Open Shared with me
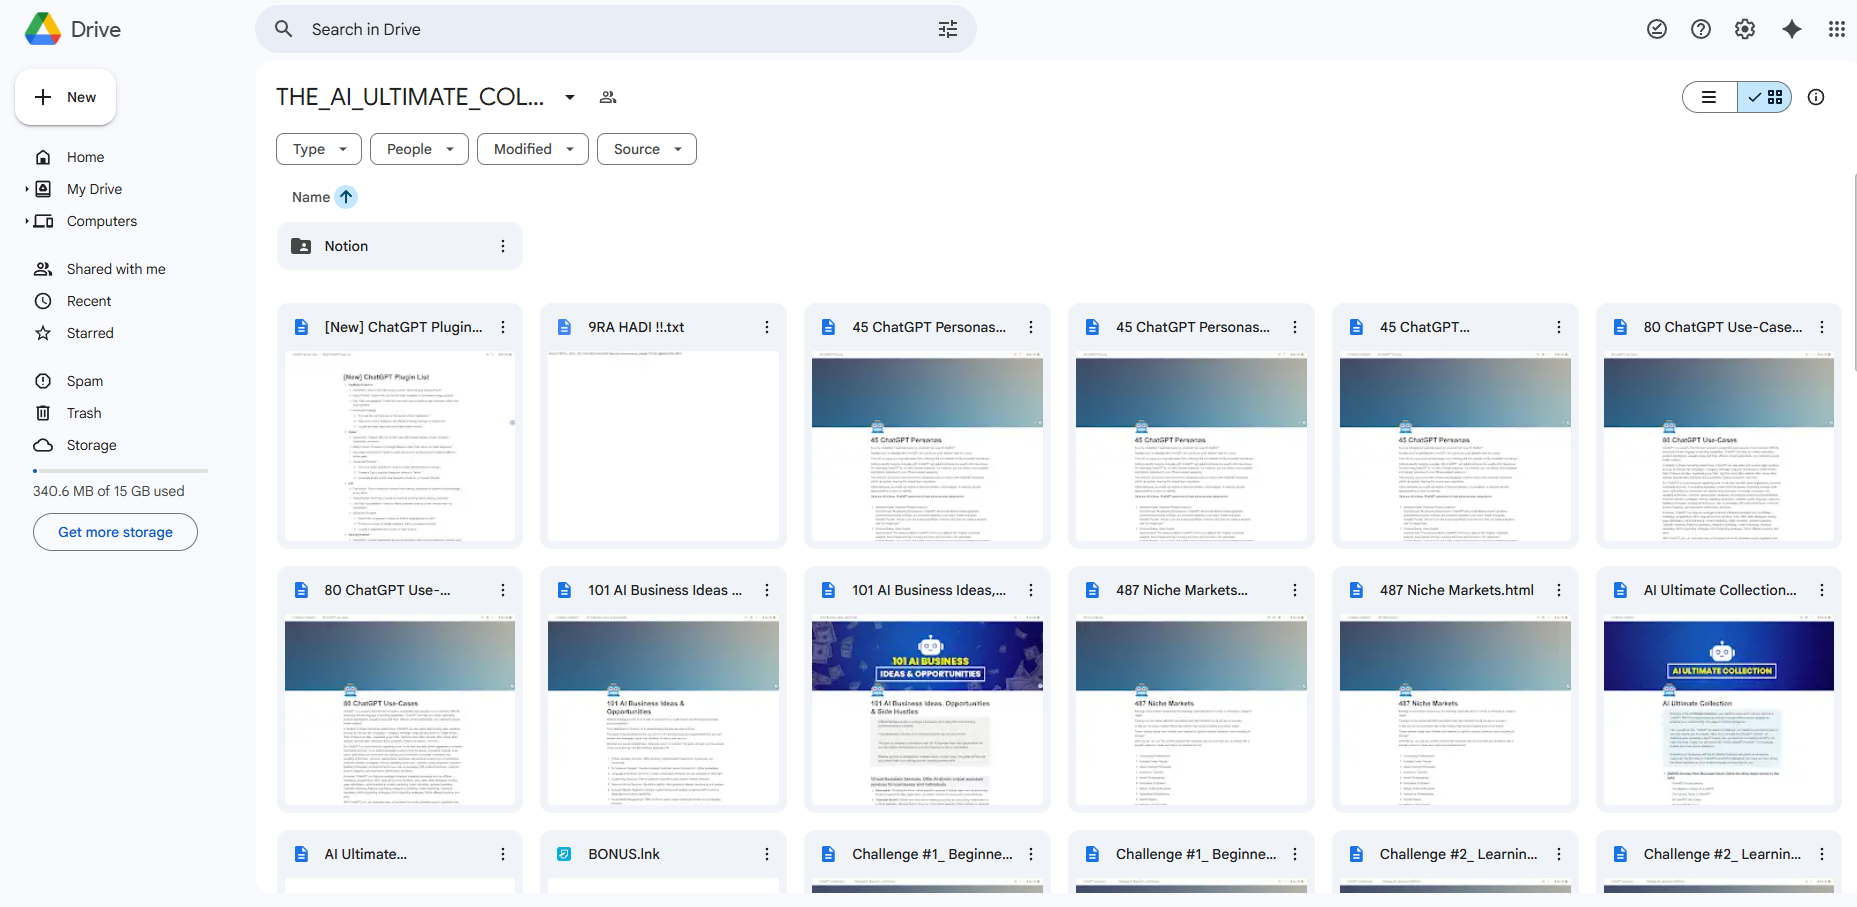Viewport: 1857px width, 907px height. pos(116,269)
